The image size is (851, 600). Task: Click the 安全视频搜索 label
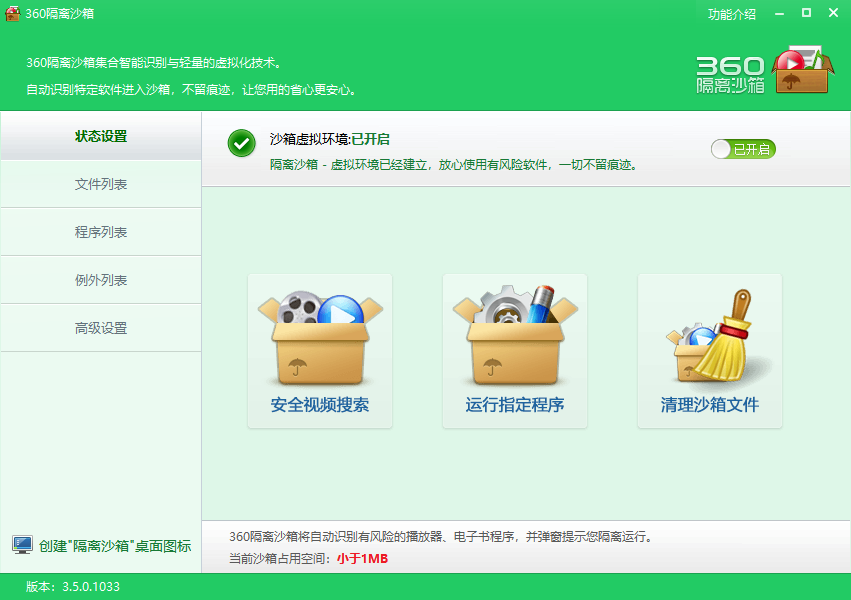(x=320, y=405)
